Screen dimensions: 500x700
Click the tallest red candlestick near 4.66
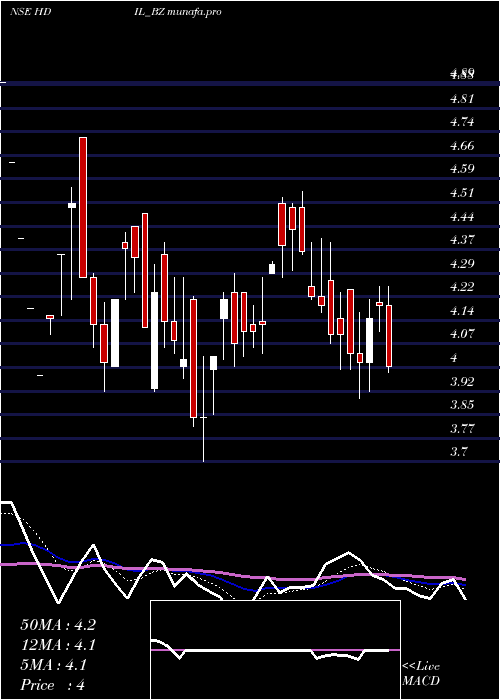tap(83, 208)
